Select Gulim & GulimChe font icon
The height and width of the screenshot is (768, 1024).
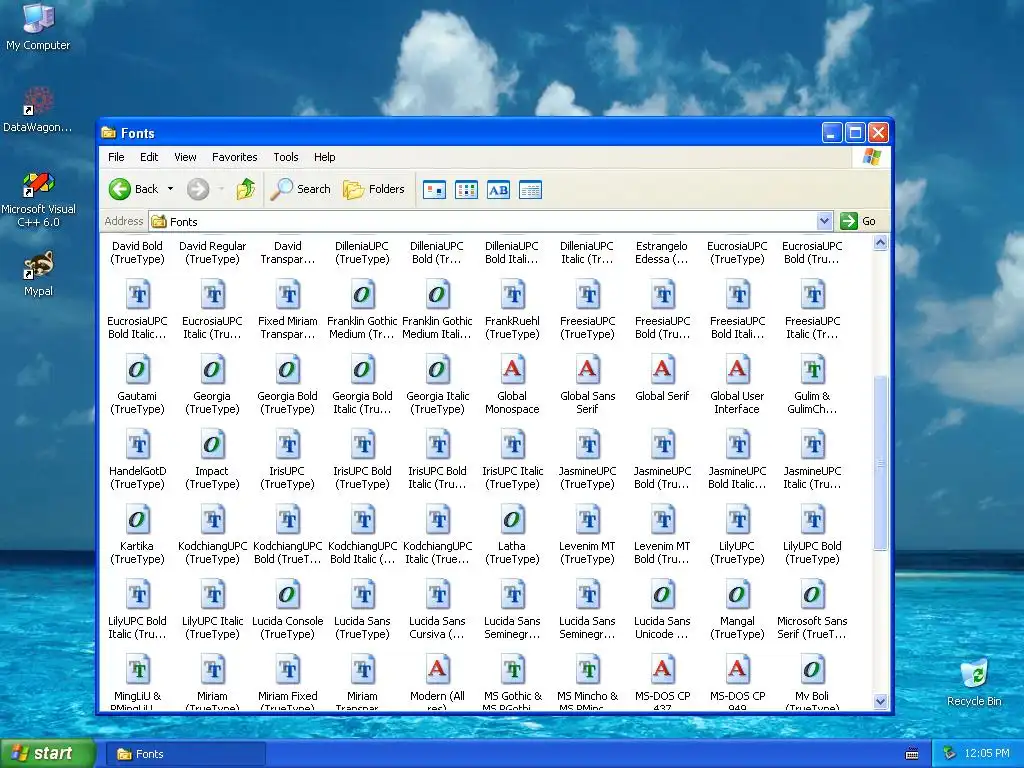[812, 370]
